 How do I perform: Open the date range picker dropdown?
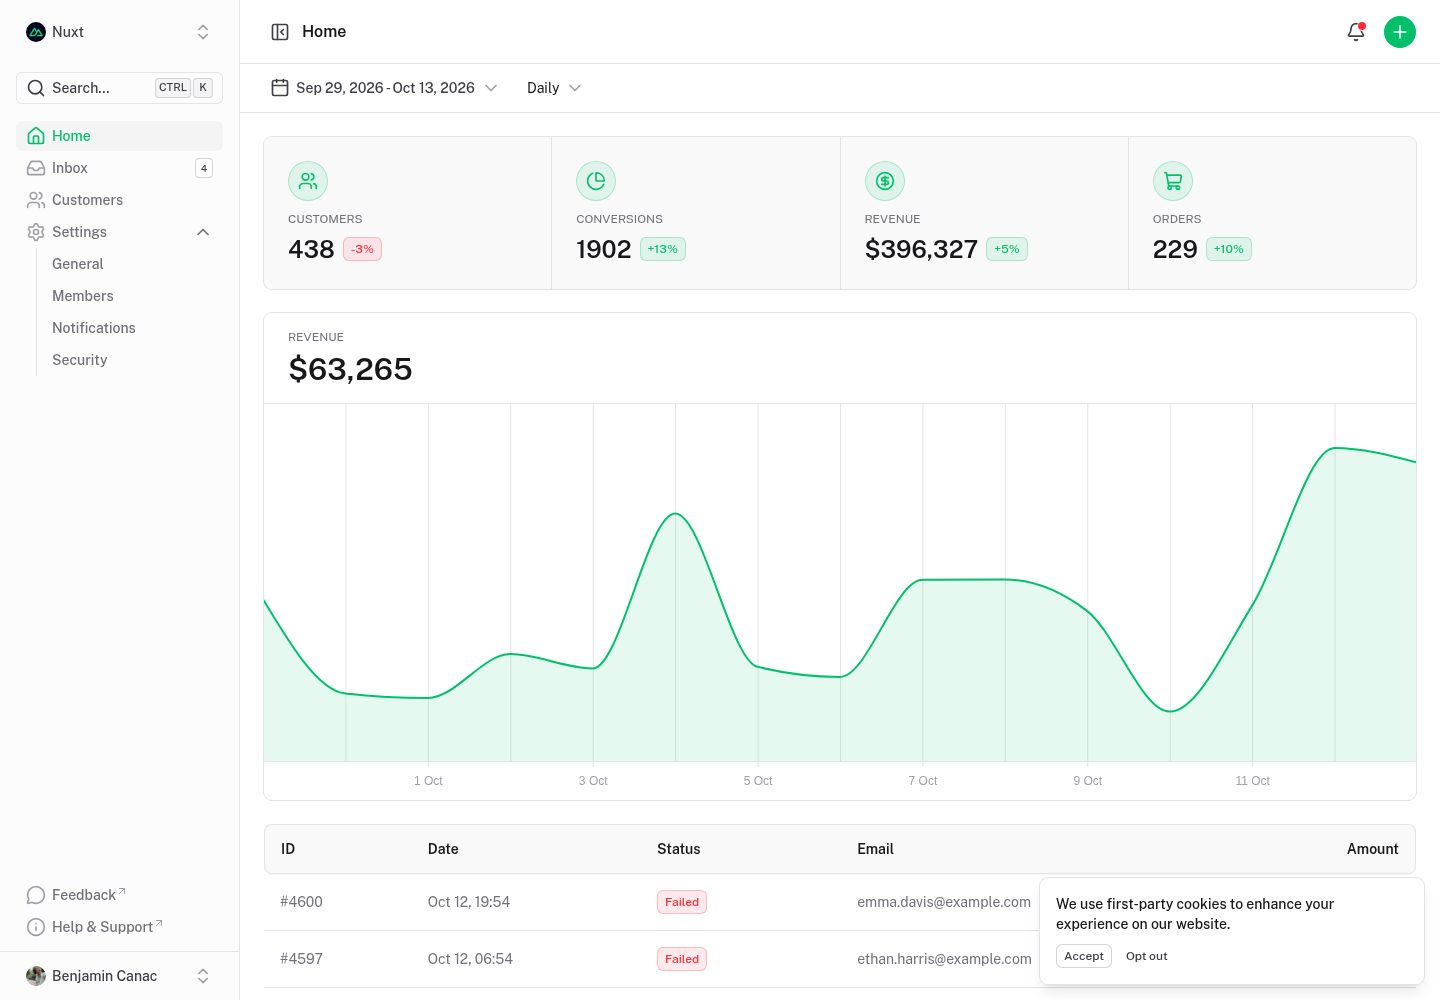pos(385,88)
